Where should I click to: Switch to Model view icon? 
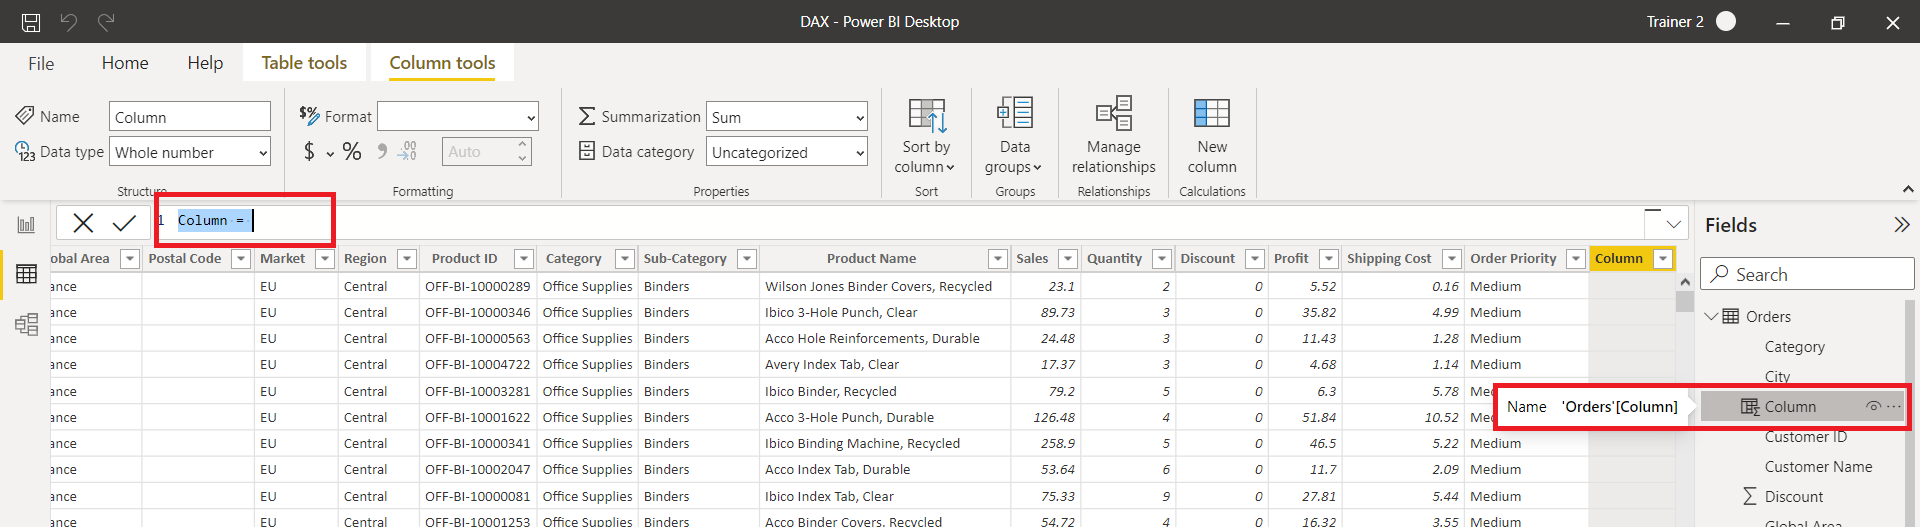pyautogui.click(x=26, y=324)
